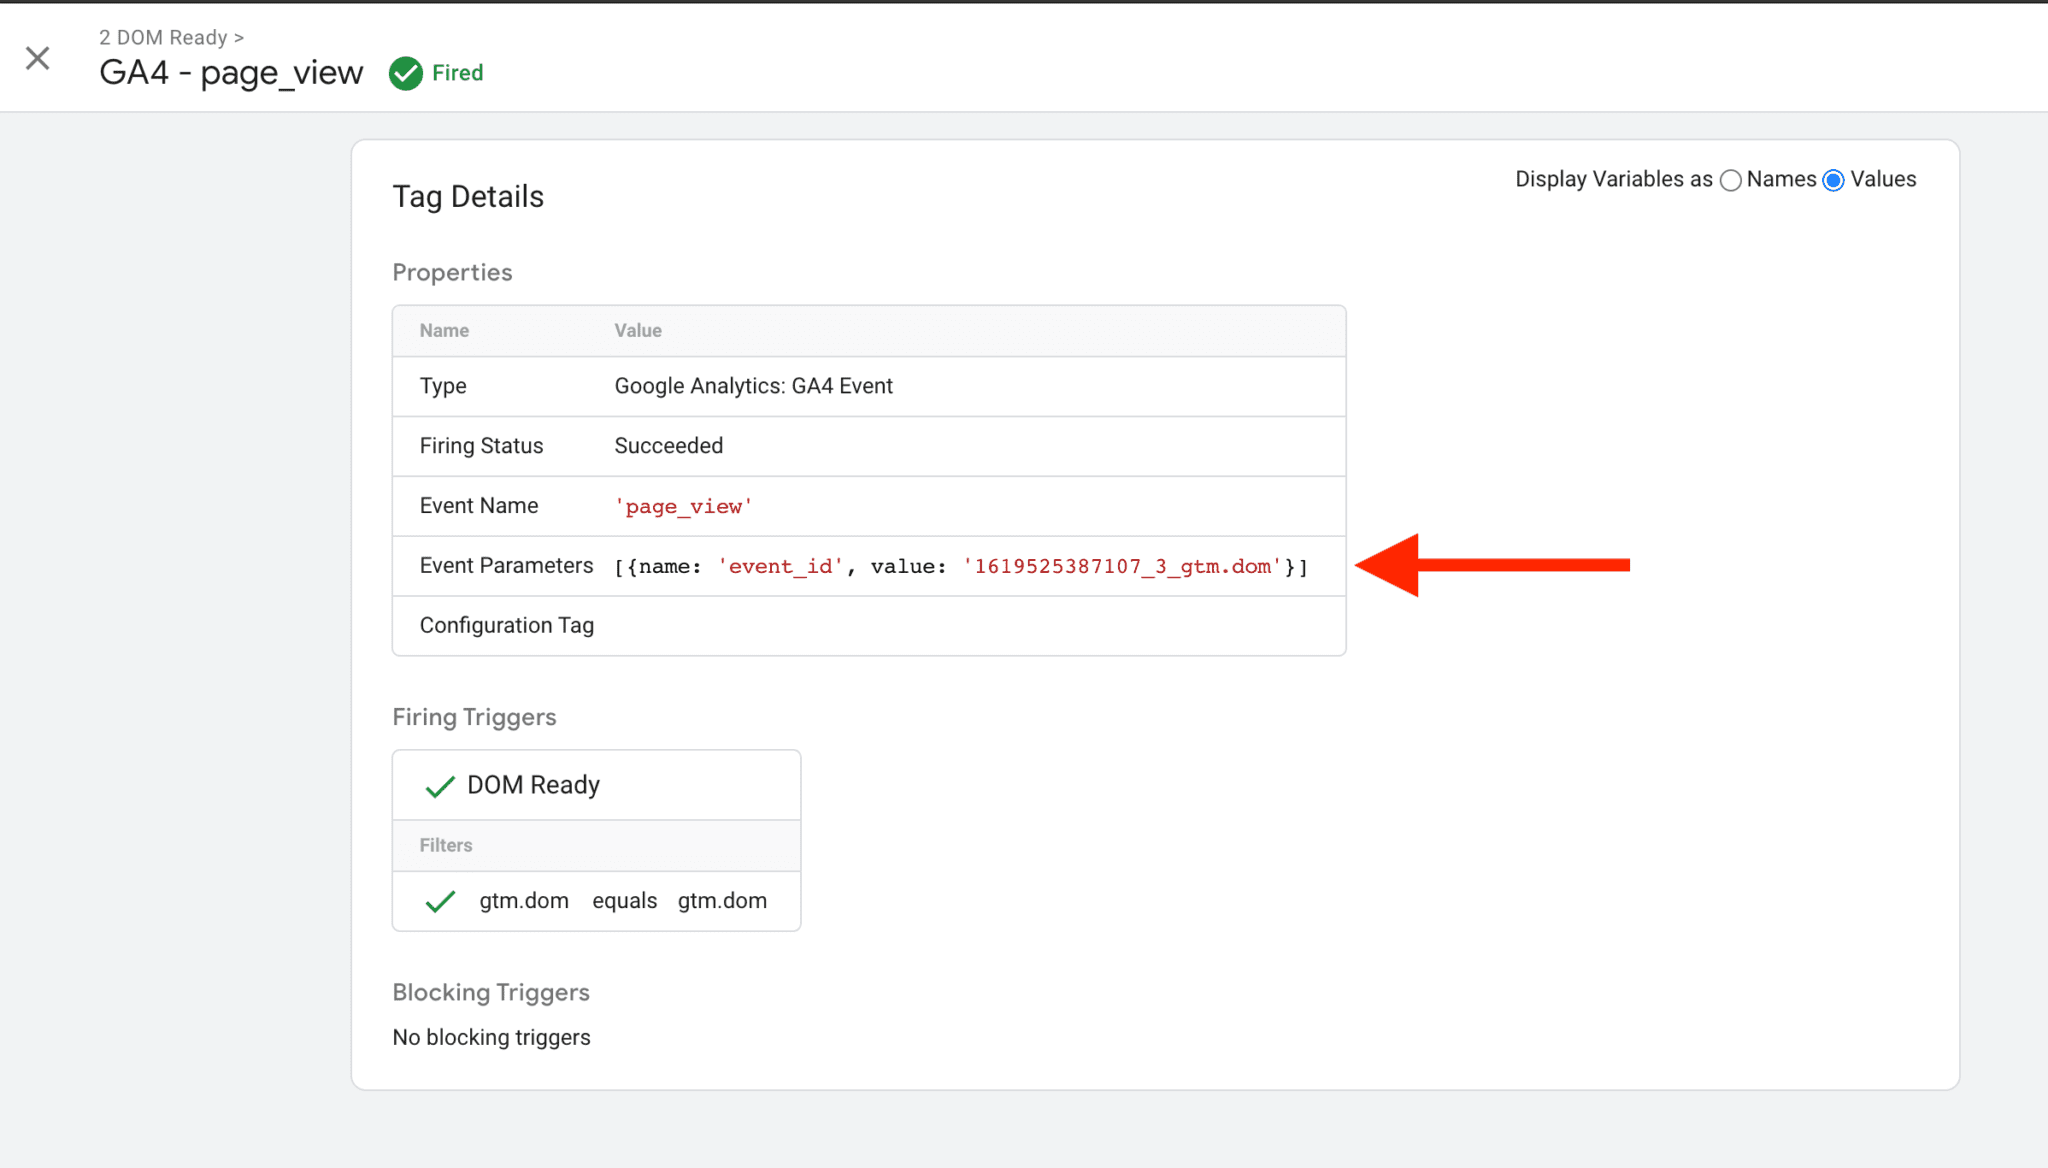Click the Tag Details heading
Viewport: 2048px width, 1168px height.
(x=468, y=196)
